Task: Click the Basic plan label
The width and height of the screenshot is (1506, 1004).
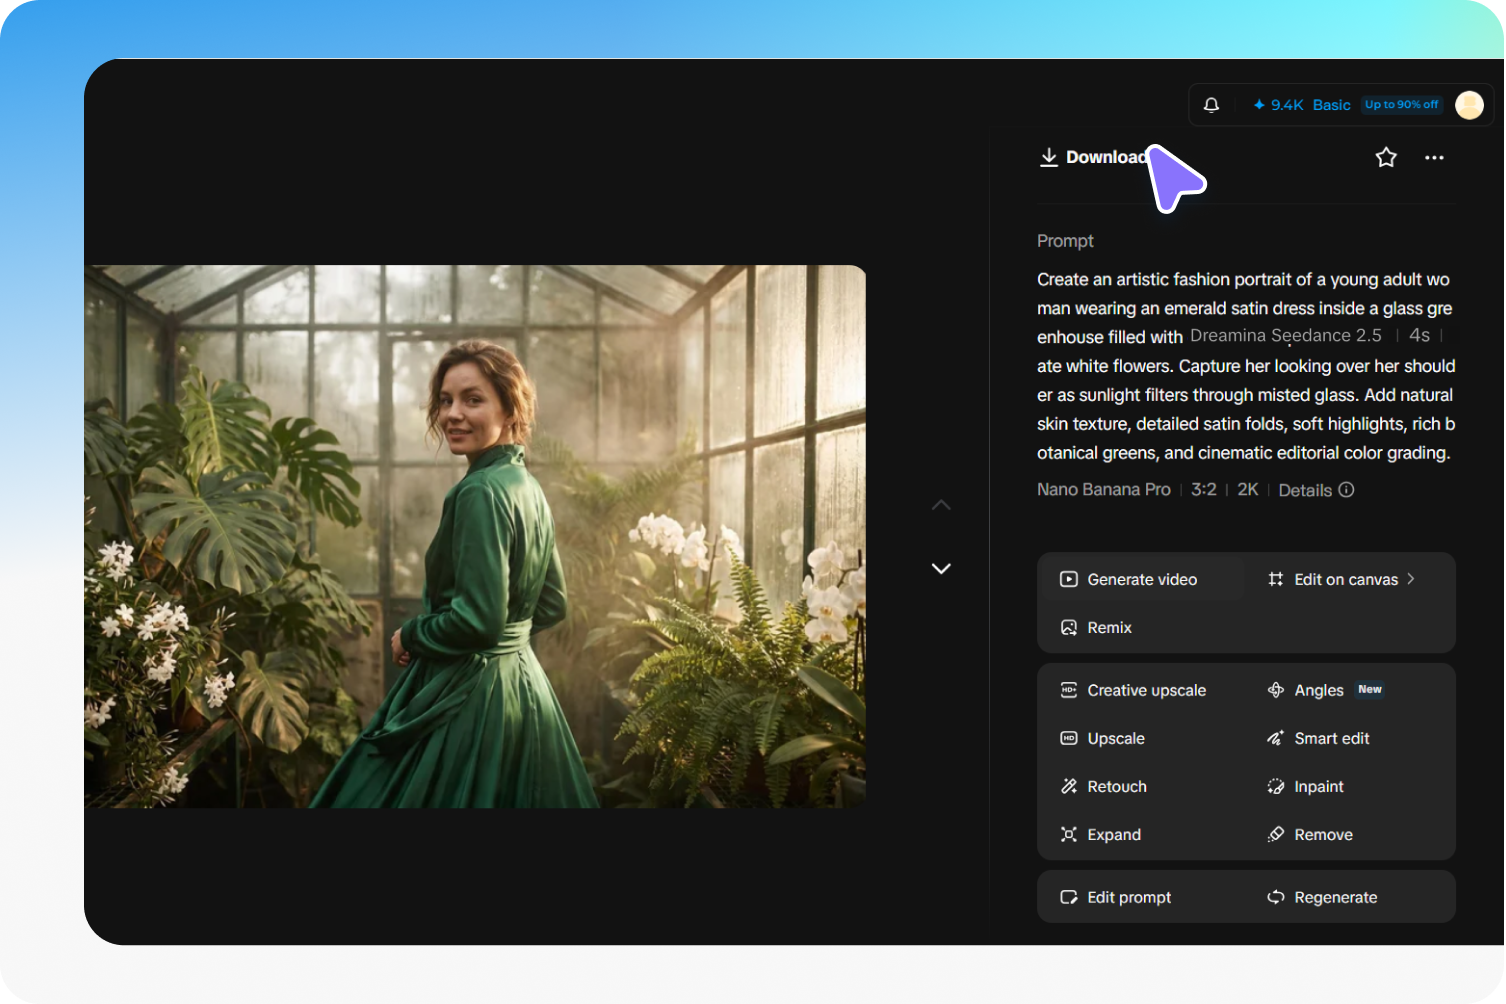Action: pyautogui.click(x=1331, y=105)
